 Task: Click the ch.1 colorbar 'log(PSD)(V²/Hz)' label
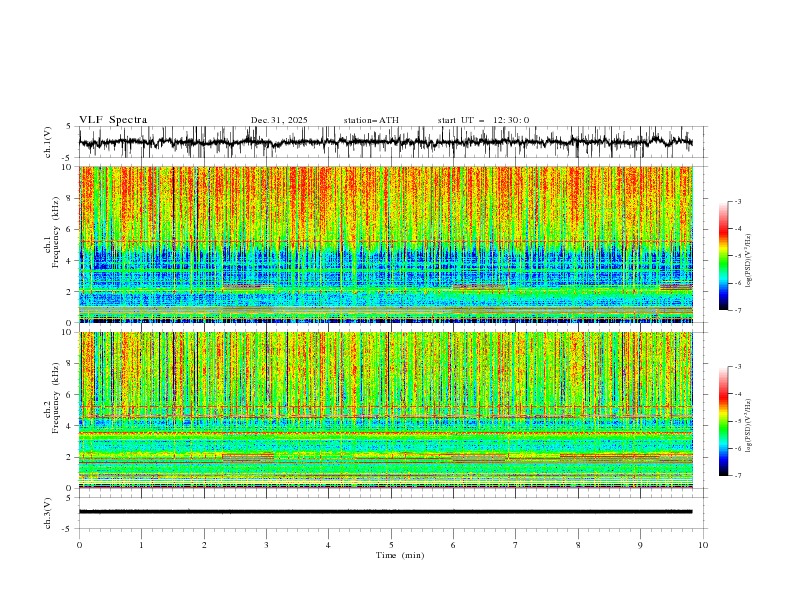(x=749, y=261)
